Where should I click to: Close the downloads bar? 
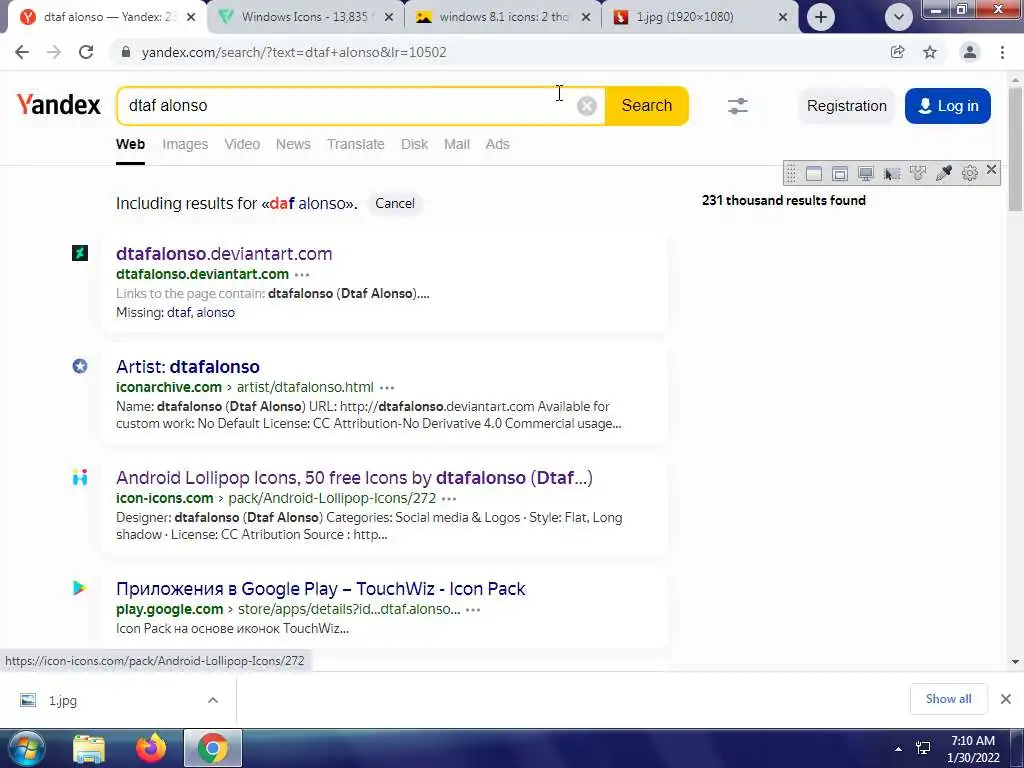(x=1006, y=699)
